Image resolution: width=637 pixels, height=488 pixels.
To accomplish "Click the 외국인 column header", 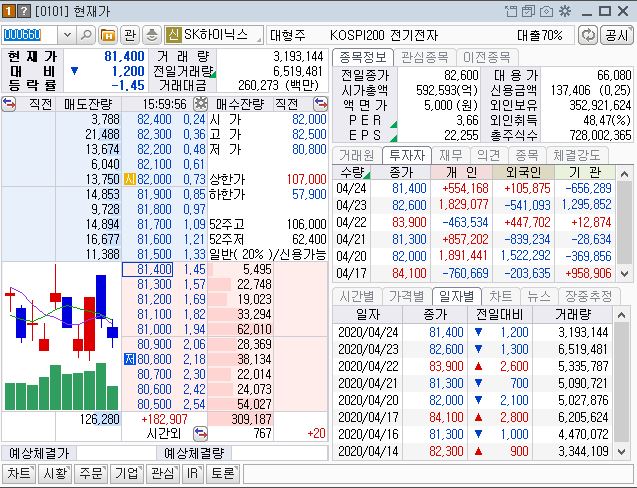I will click(523, 173).
